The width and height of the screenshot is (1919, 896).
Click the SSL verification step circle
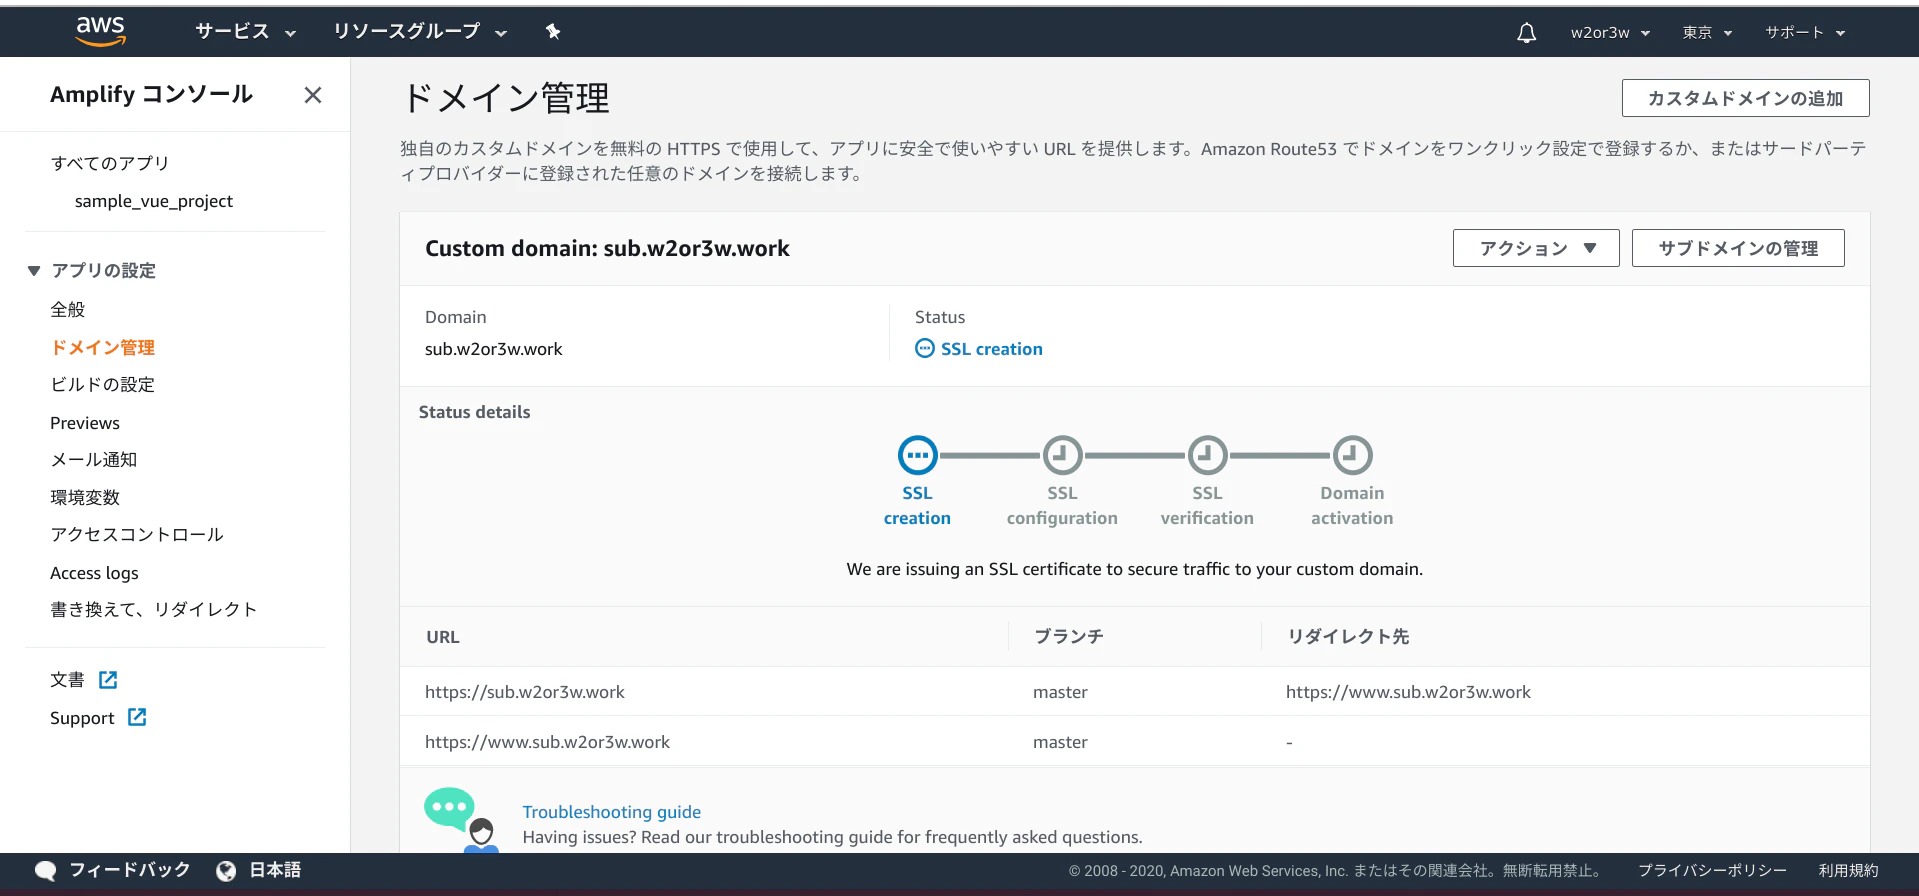[x=1207, y=455]
